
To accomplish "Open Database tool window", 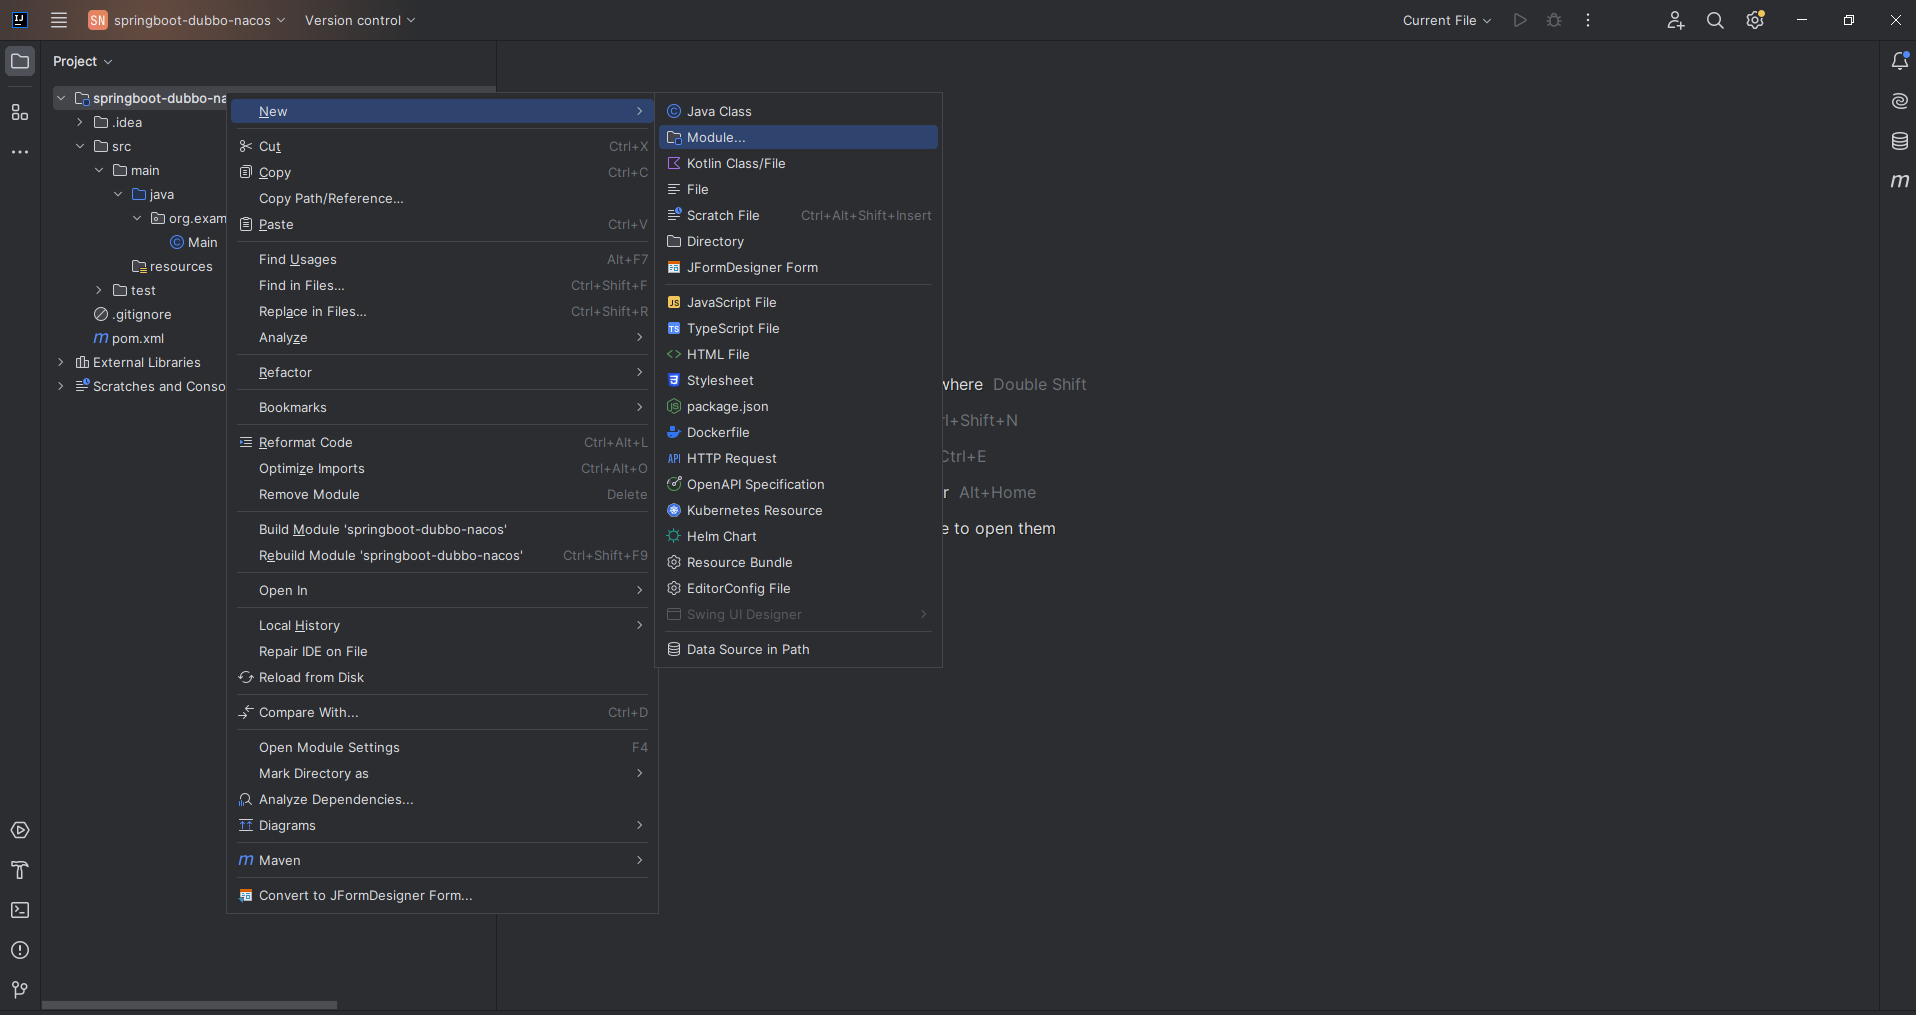I will pyautogui.click(x=1900, y=141).
